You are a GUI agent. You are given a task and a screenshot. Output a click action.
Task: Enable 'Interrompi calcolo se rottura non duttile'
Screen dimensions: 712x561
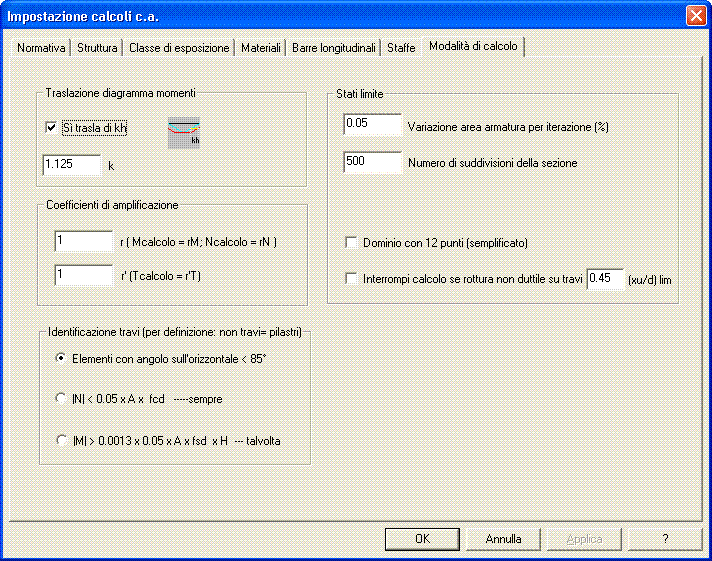click(351, 279)
